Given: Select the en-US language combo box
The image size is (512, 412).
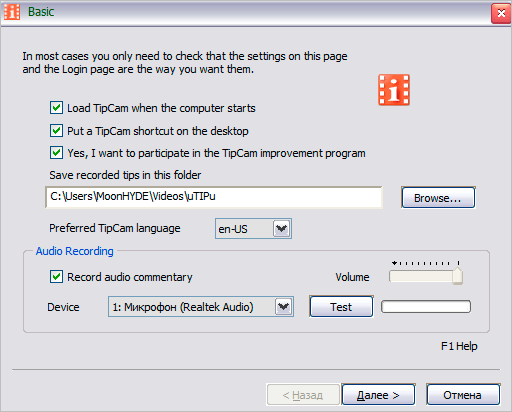Looking at the screenshot, I should point(253,229).
